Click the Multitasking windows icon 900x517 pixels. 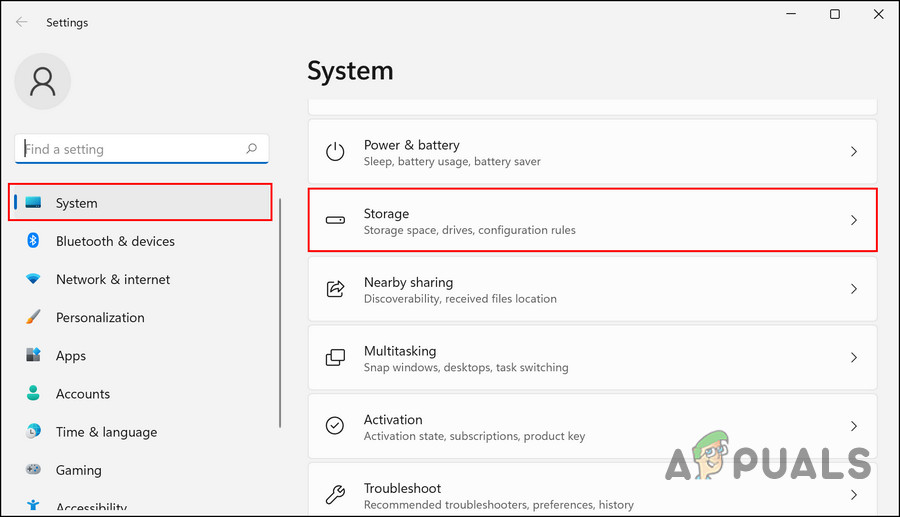click(x=335, y=357)
